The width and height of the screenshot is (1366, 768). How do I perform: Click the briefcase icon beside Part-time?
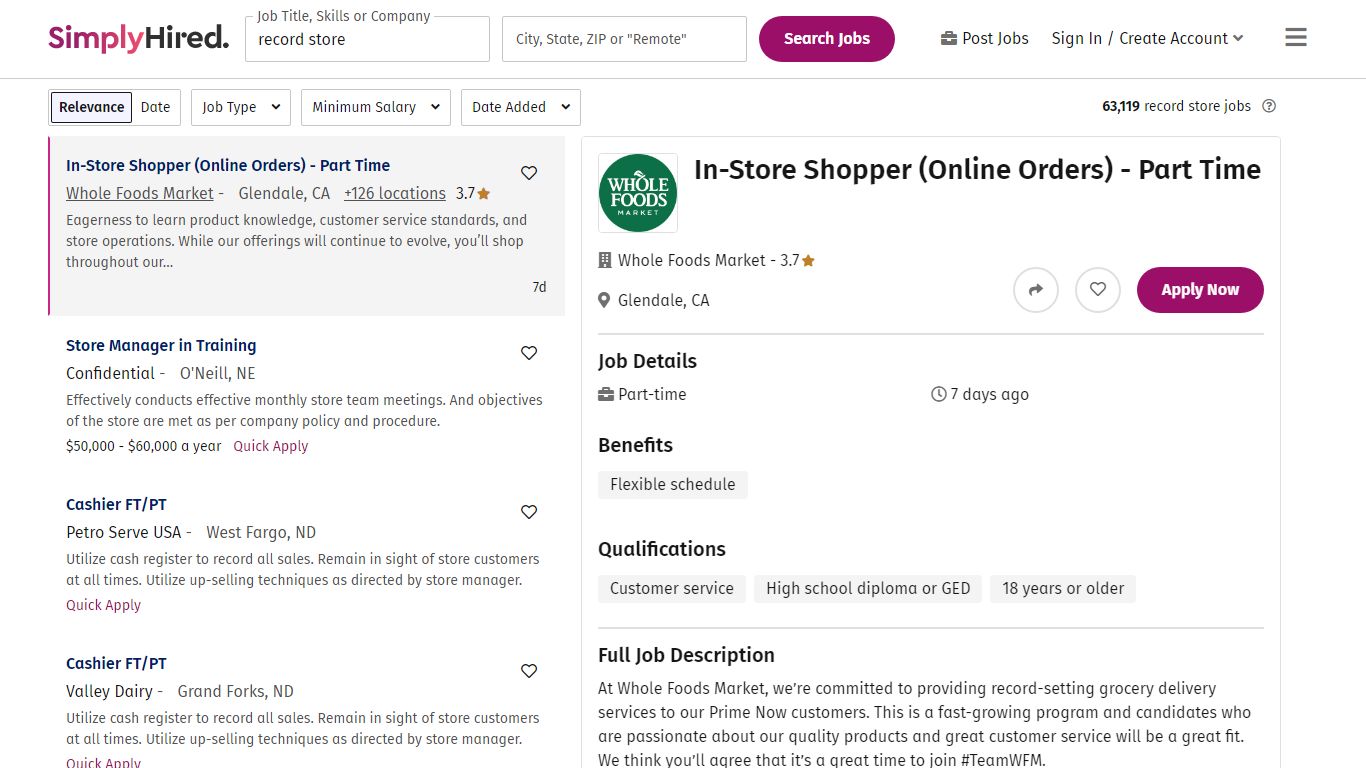pos(606,394)
